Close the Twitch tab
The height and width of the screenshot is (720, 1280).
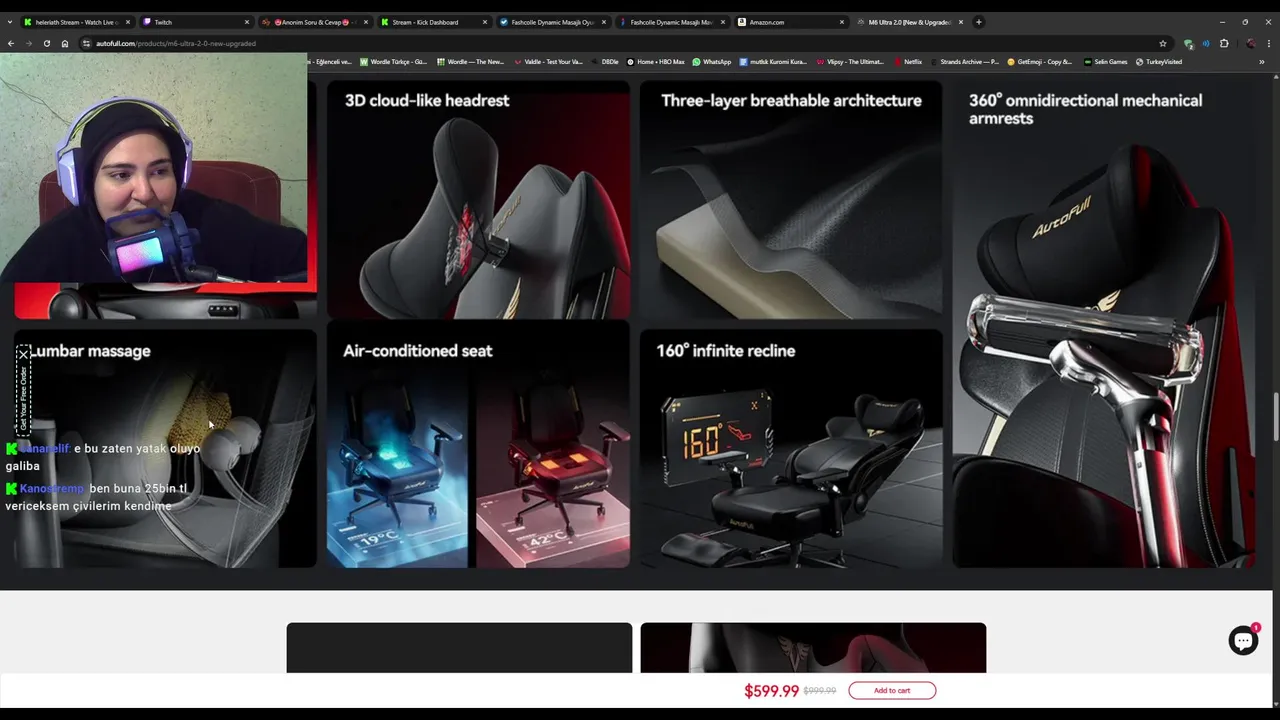tap(247, 22)
